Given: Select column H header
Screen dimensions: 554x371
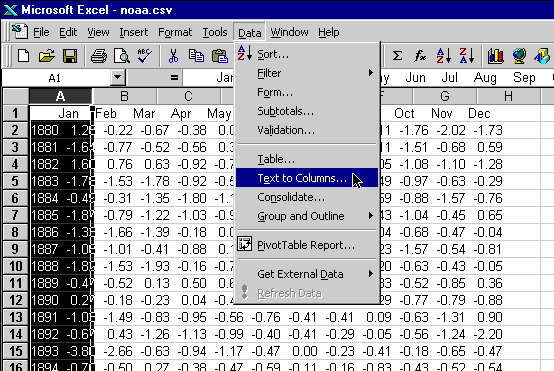Looking at the screenshot, I should tap(508, 96).
